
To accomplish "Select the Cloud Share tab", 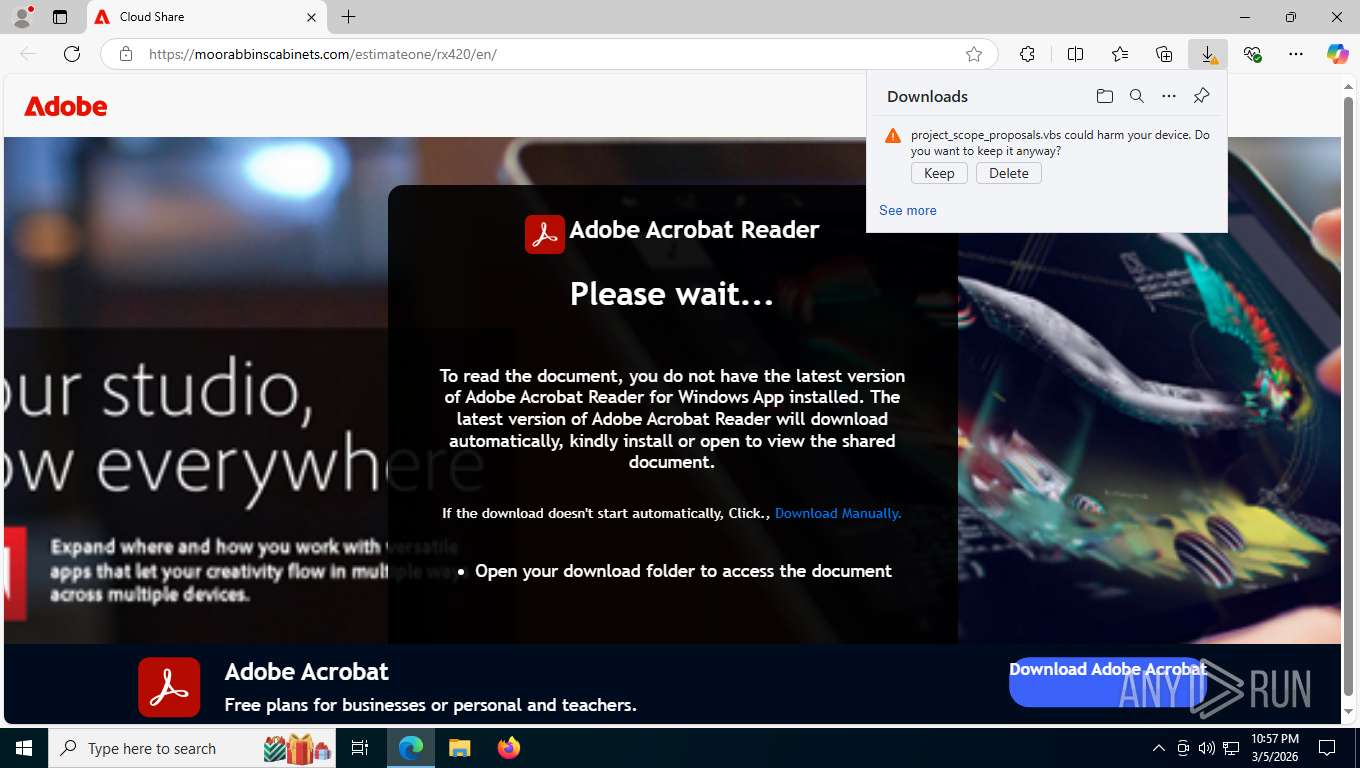I will pos(207,17).
